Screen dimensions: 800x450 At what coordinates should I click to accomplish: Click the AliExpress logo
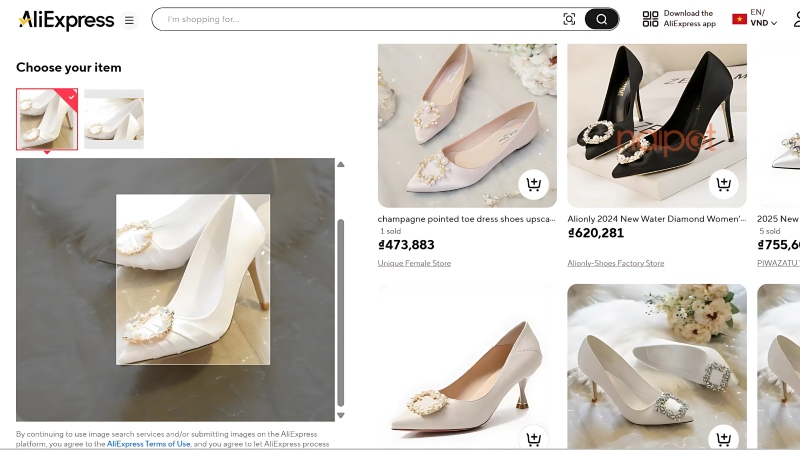tap(66, 19)
